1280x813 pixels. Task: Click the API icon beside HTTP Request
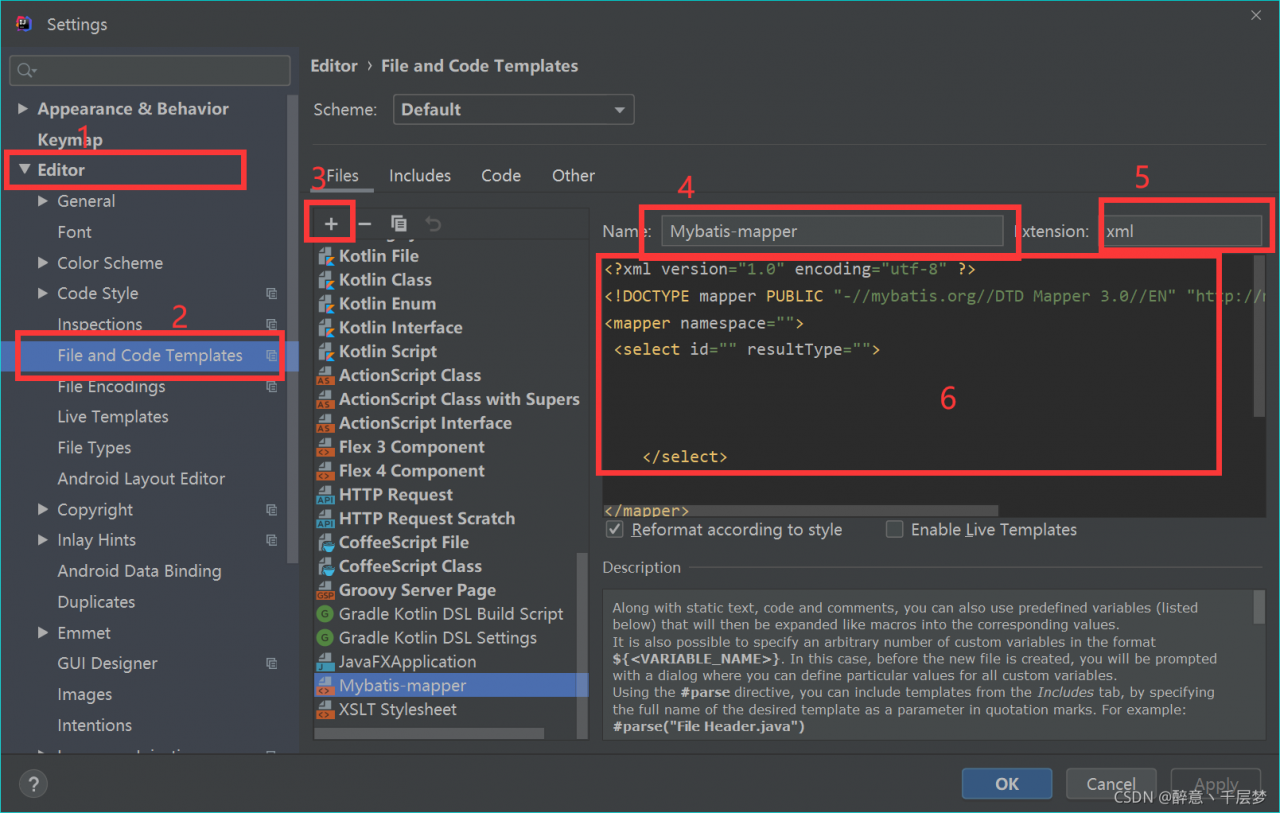[326, 495]
